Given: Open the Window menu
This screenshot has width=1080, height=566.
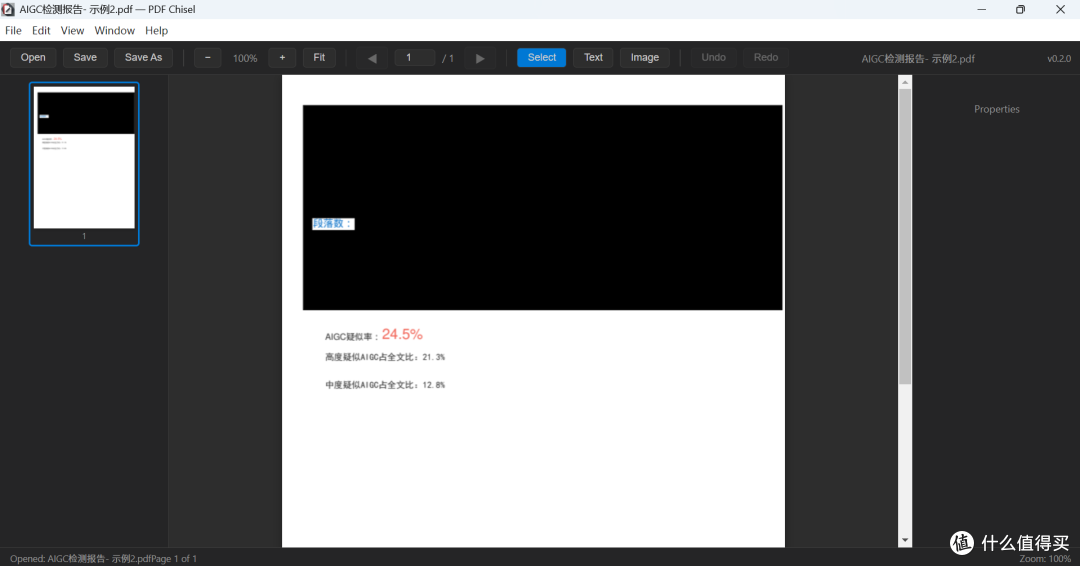Looking at the screenshot, I should click(x=114, y=30).
